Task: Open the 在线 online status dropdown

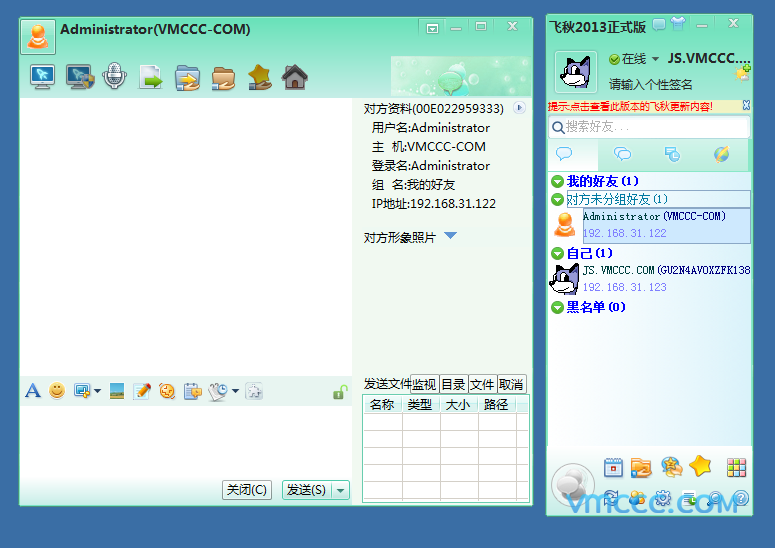Action: click(655, 60)
